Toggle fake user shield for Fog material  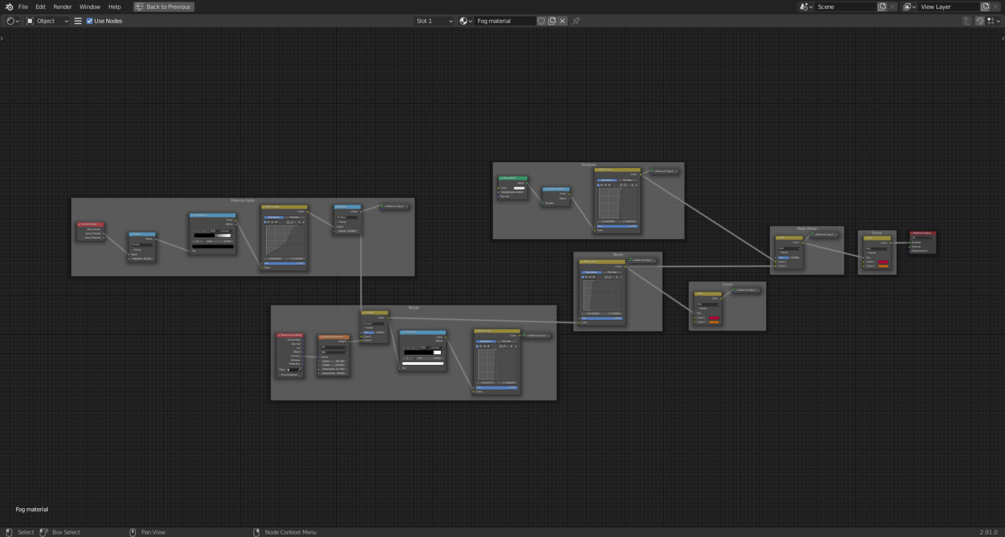[542, 21]
